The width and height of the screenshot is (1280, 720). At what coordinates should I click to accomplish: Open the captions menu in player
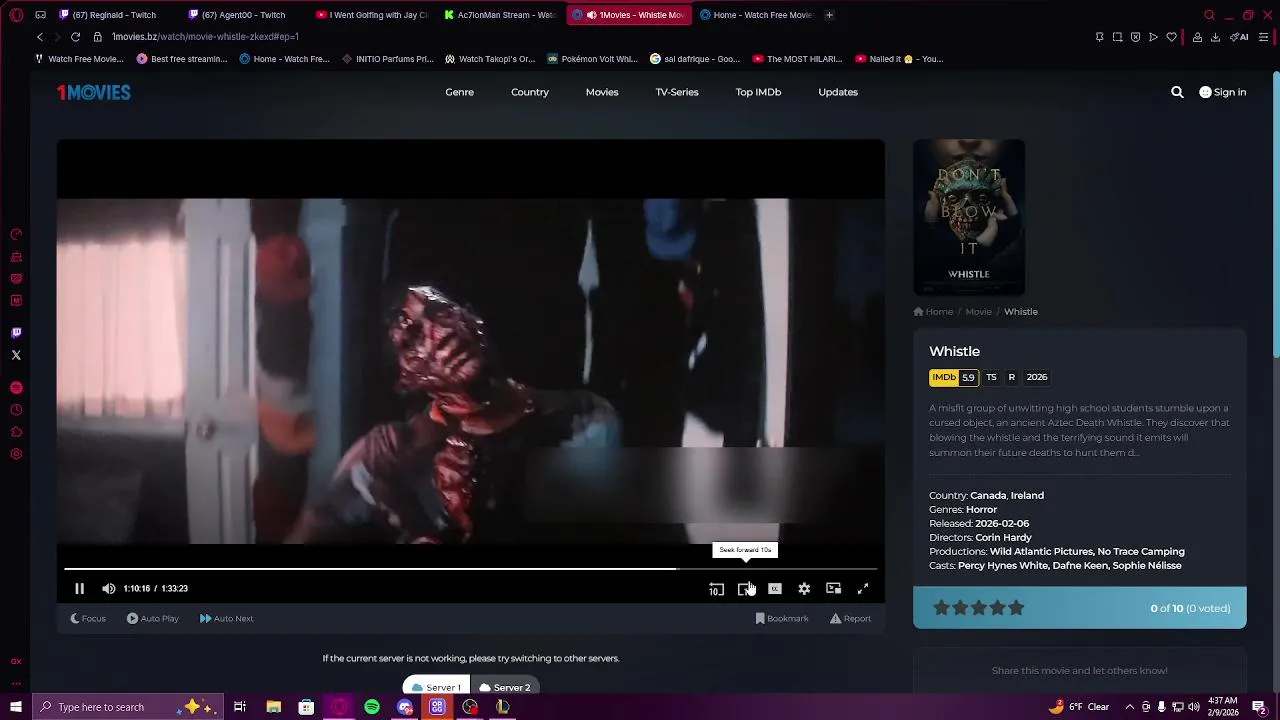coord(774,589)
